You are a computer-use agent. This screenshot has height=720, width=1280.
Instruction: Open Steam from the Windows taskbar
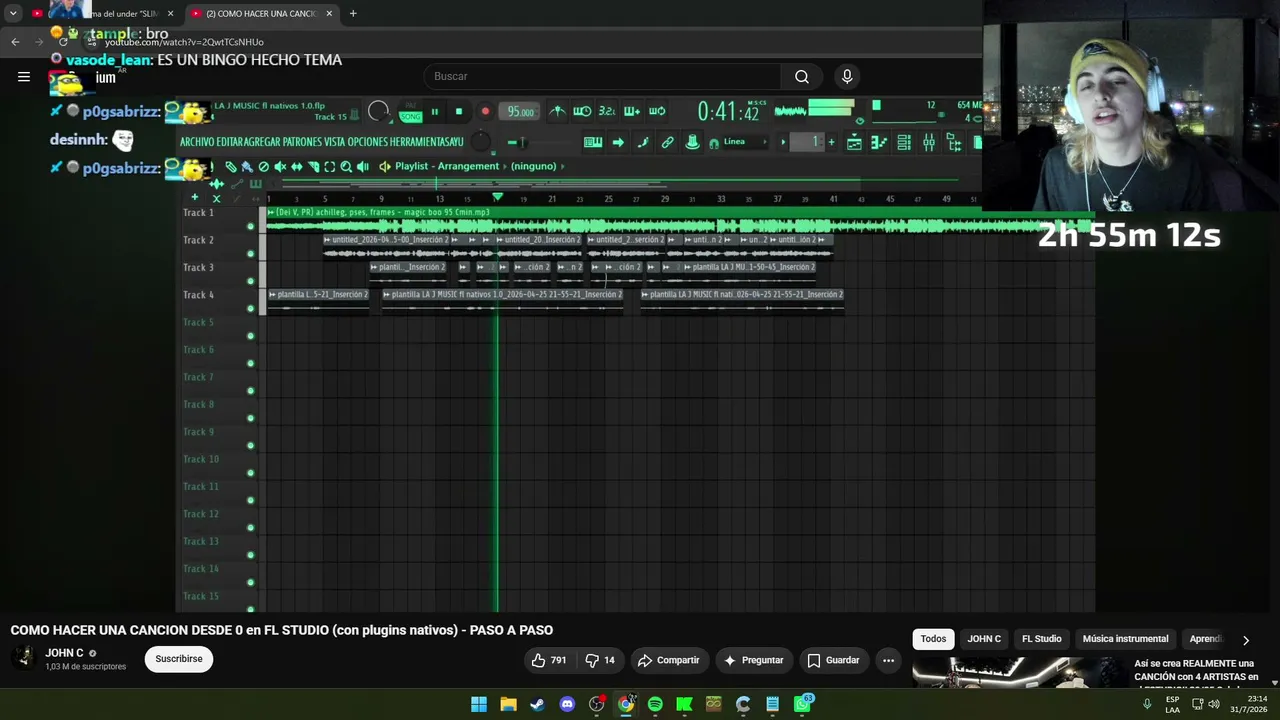(537, 704)
